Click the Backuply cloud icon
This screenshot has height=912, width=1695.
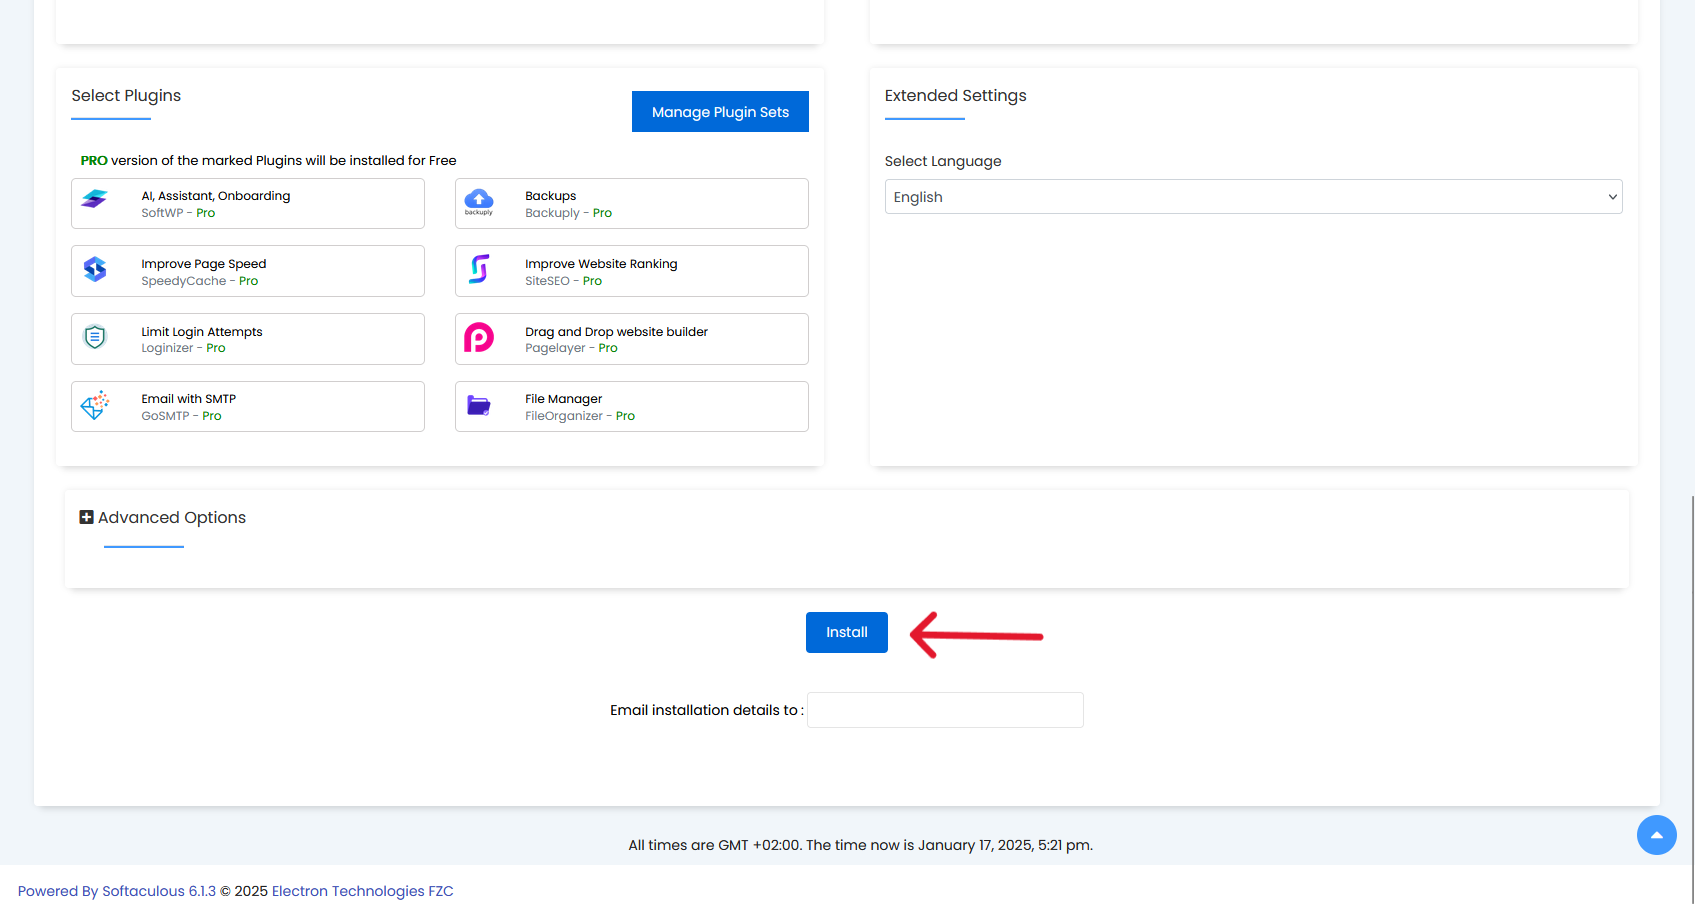click(x=479, y=201)
